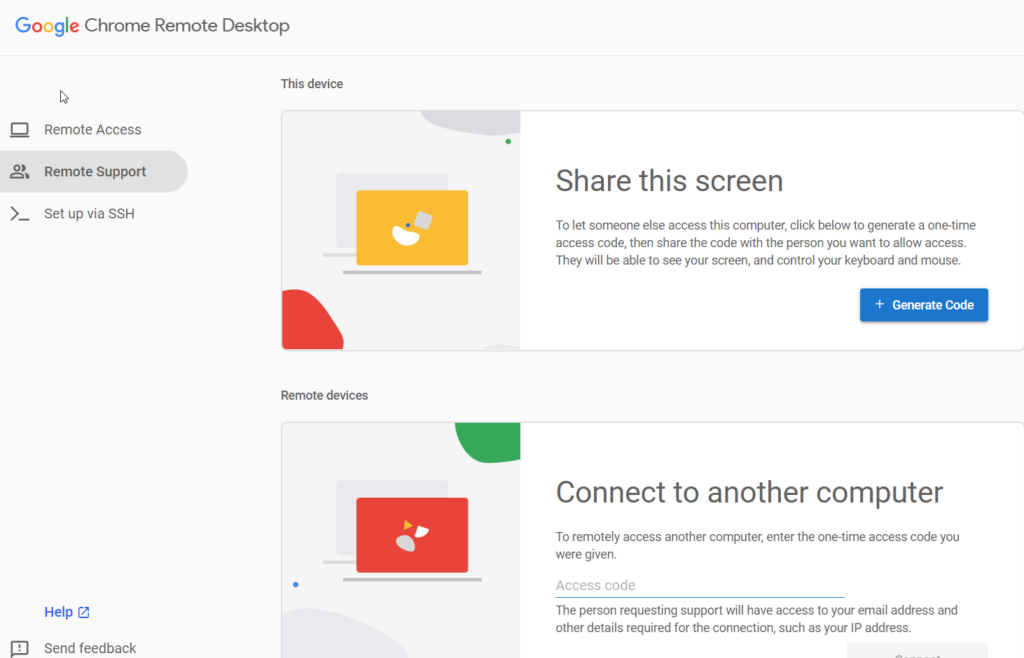Click the red Connect to another computer illustration
This screenshot has width=1024, height=658.
pyautogui.click(x=401, y=540)
